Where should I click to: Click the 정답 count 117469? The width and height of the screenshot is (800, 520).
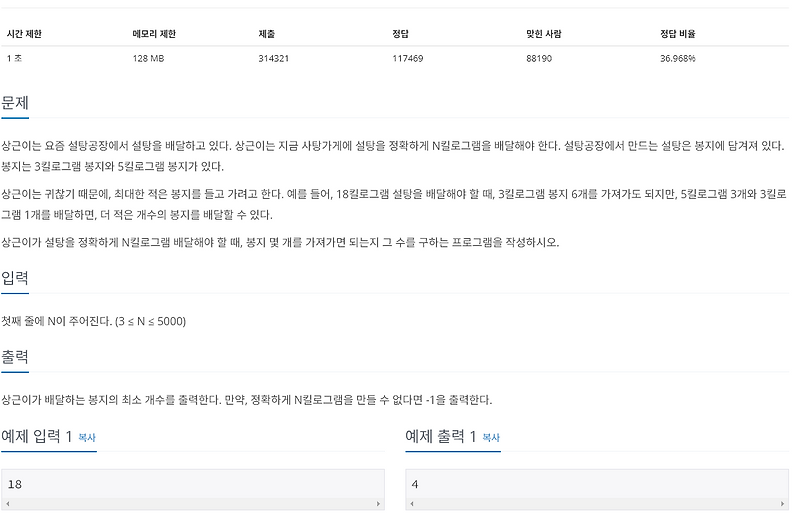(408, 58)
